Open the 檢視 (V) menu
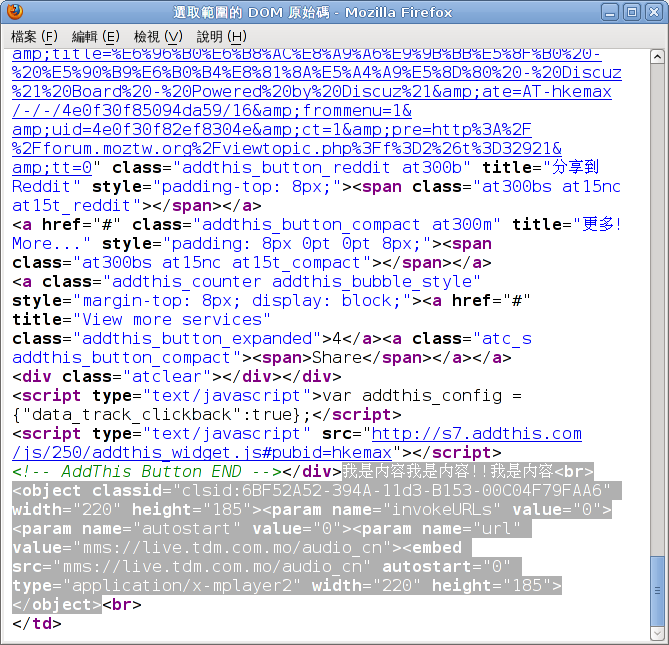Viewport: 669px width, 645px height. point(158,36)
